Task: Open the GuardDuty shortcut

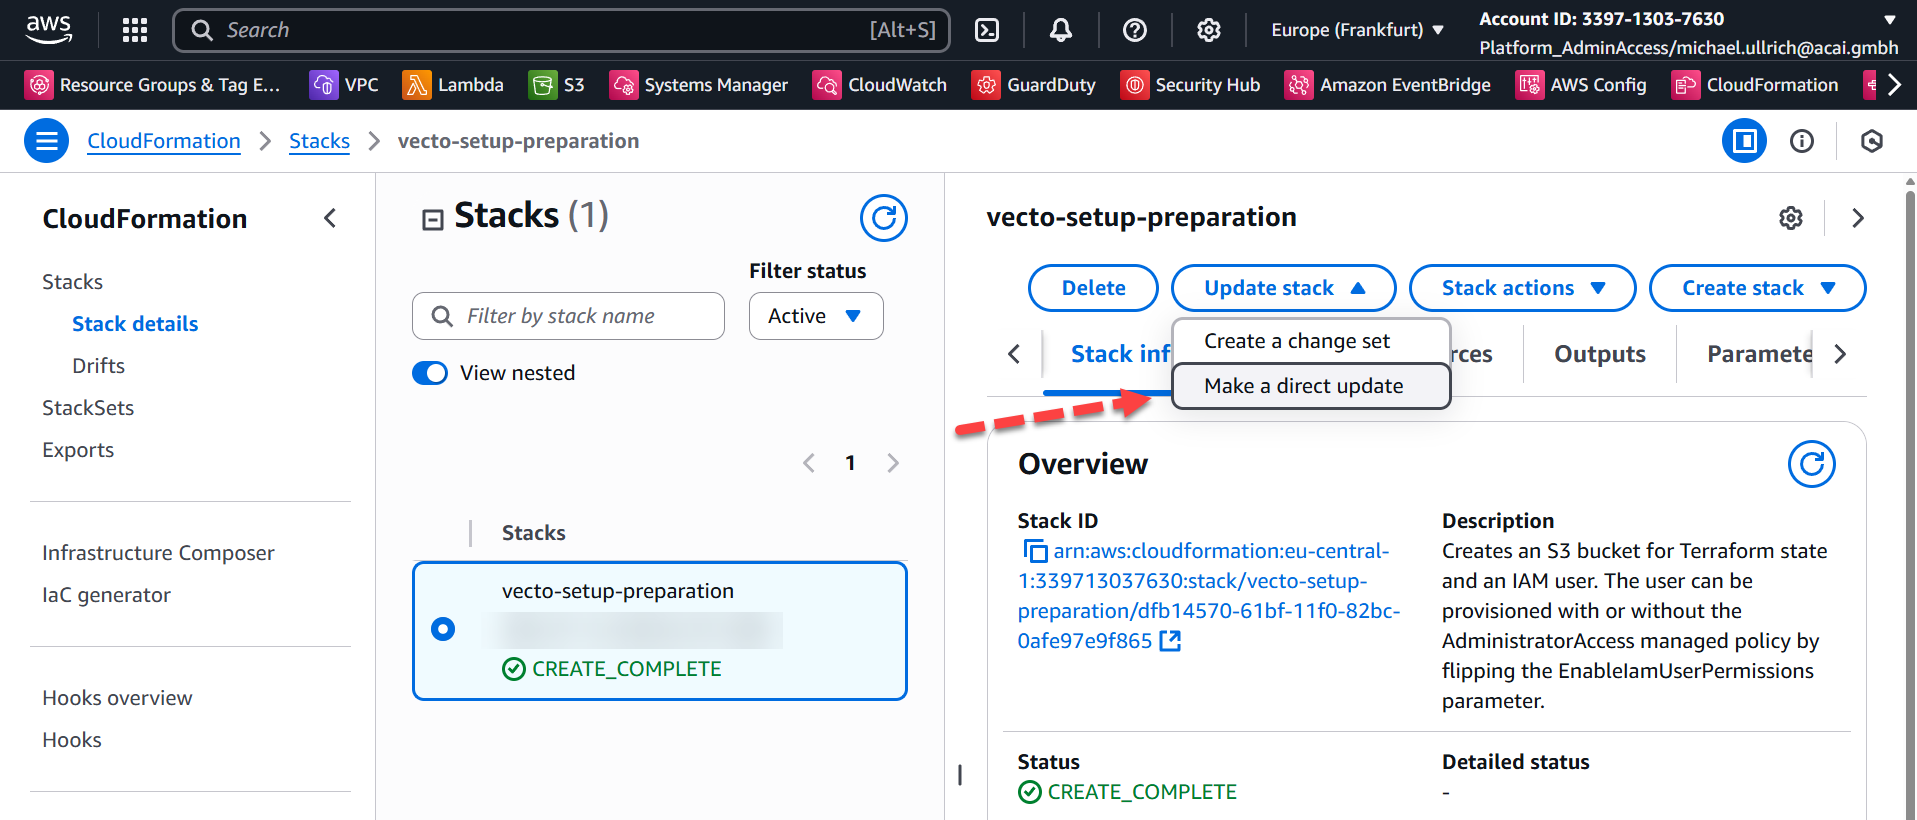Action: click(x=1034, y=85)
